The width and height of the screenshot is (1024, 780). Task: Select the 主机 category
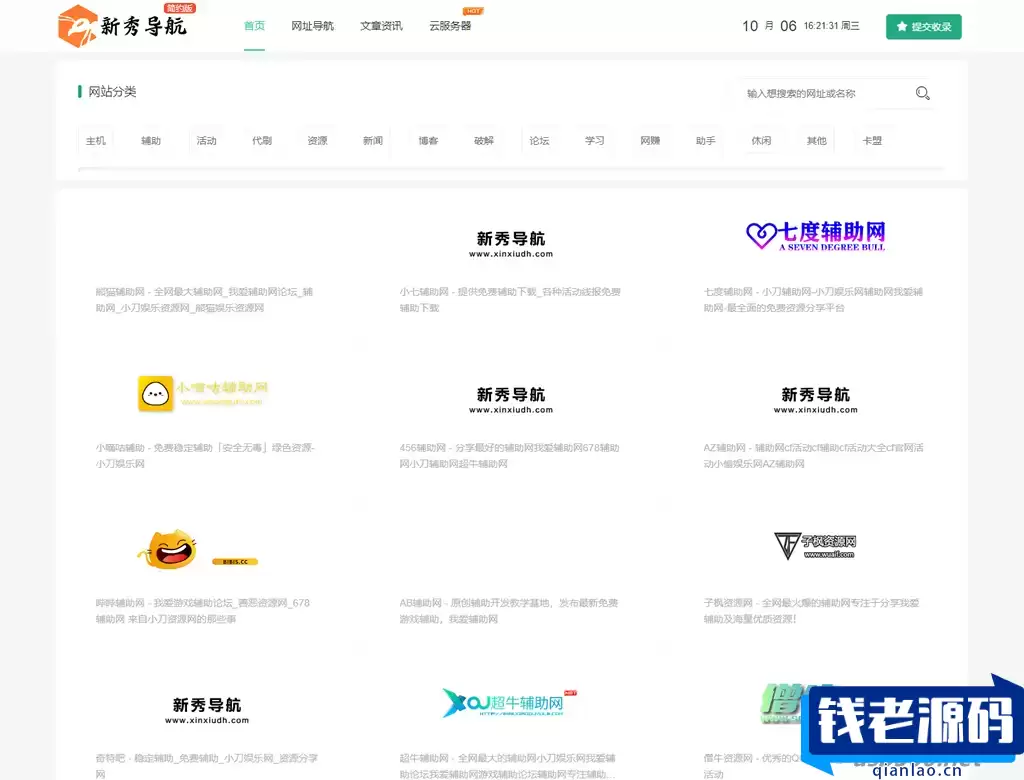click(95, 140)
